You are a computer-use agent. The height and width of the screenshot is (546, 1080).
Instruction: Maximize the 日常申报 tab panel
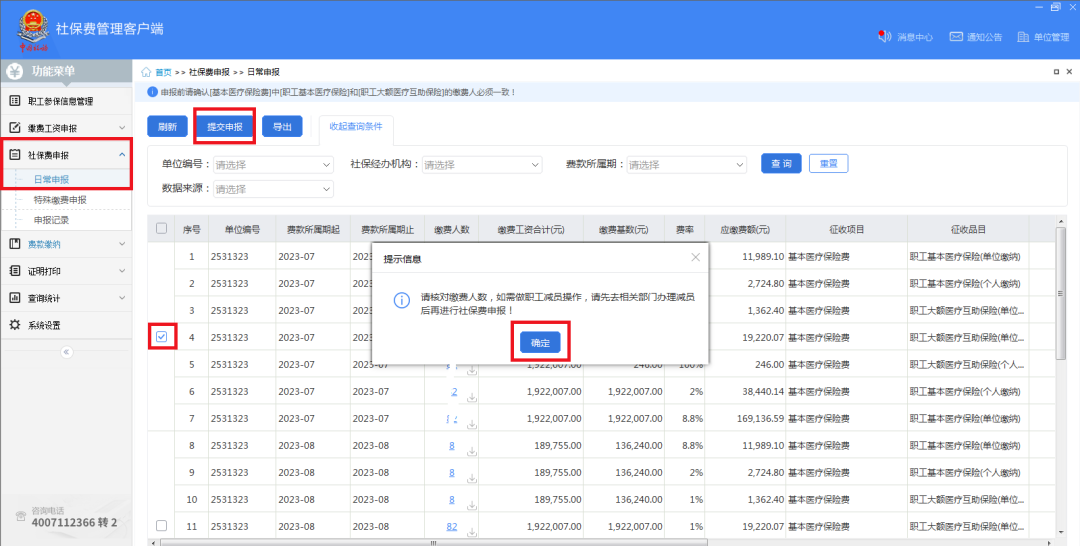[1056, 72]
